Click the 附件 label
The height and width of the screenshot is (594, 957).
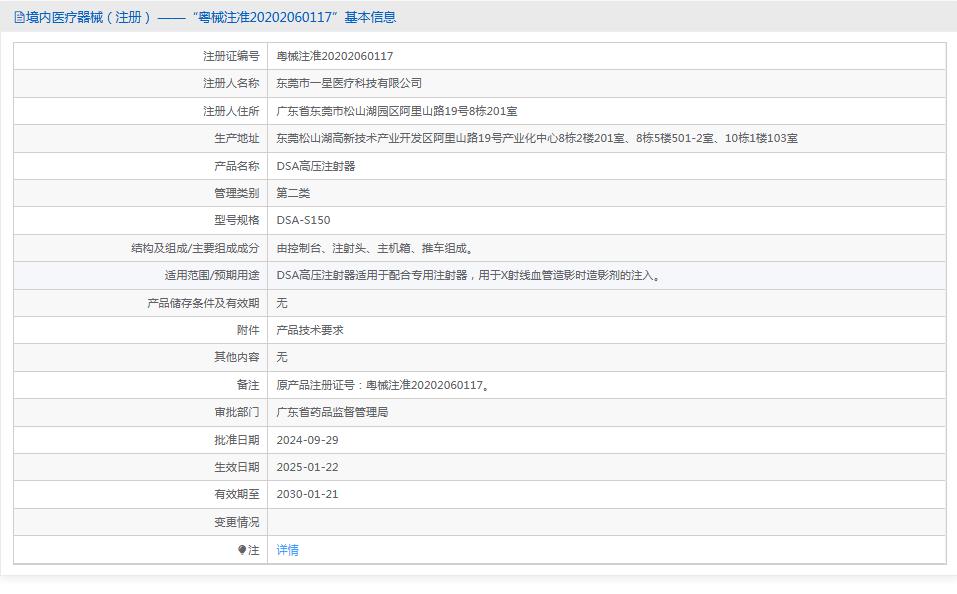[x=248, y=330]
